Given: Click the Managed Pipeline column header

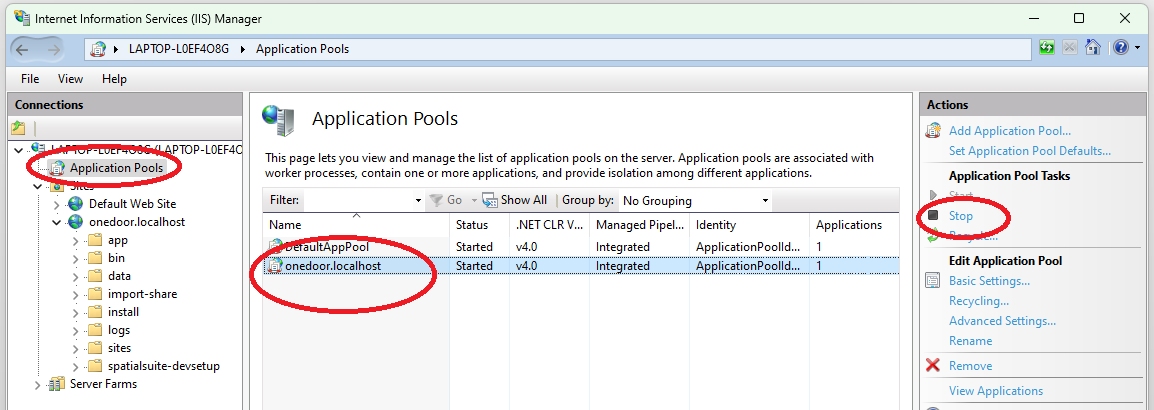Looking at the screenshot, I should click(640, 225).
